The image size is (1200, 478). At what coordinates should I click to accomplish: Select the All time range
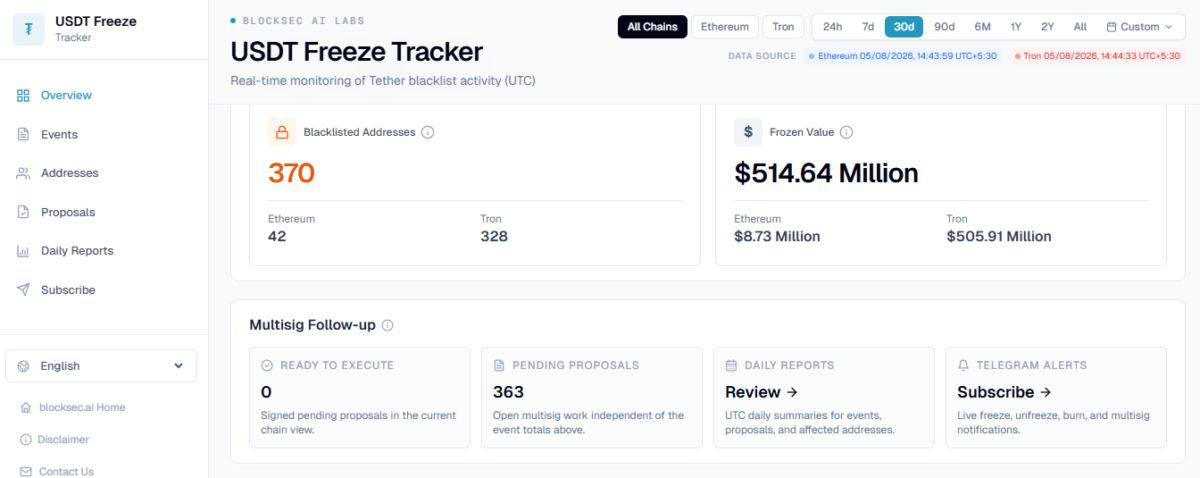click(x=1080, y=27)
